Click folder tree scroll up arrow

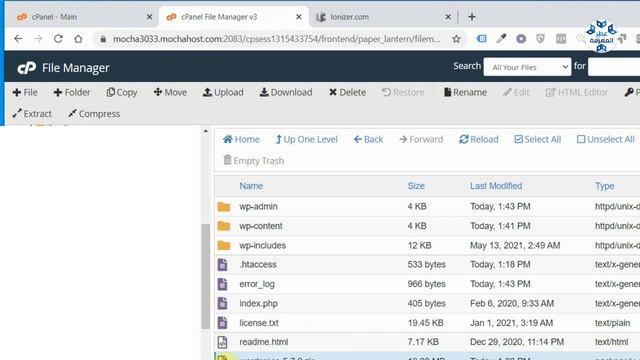pyautogui.click(x=206, y=131)
